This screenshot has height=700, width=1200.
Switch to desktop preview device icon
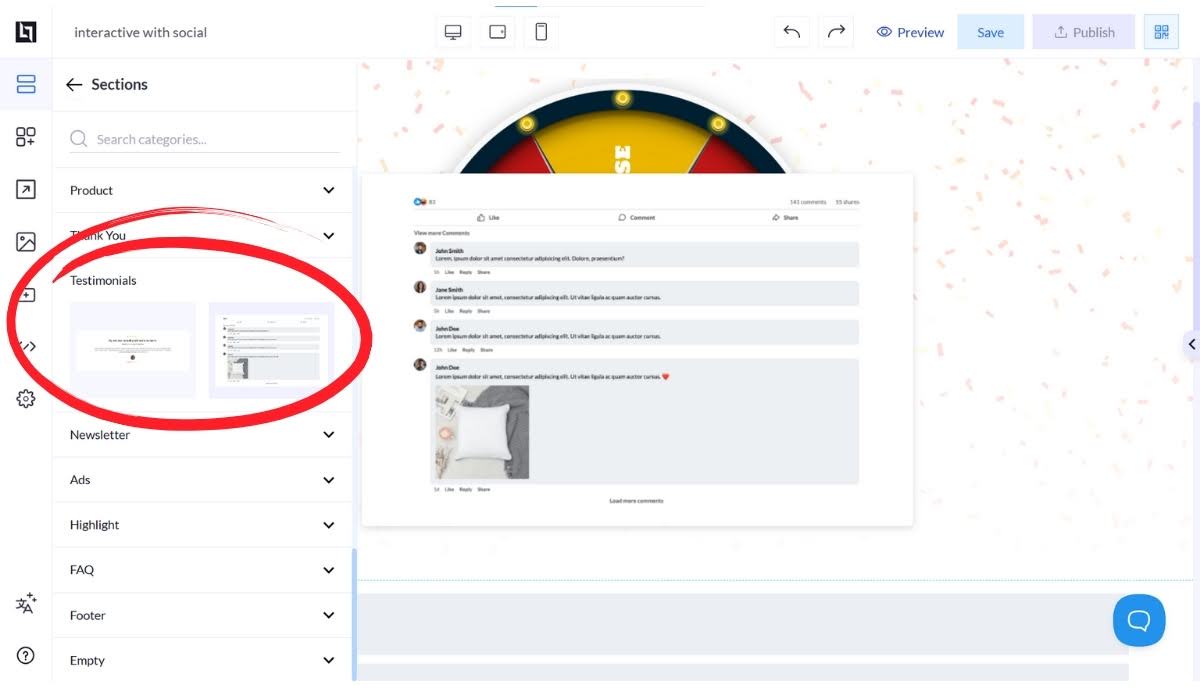453,32
